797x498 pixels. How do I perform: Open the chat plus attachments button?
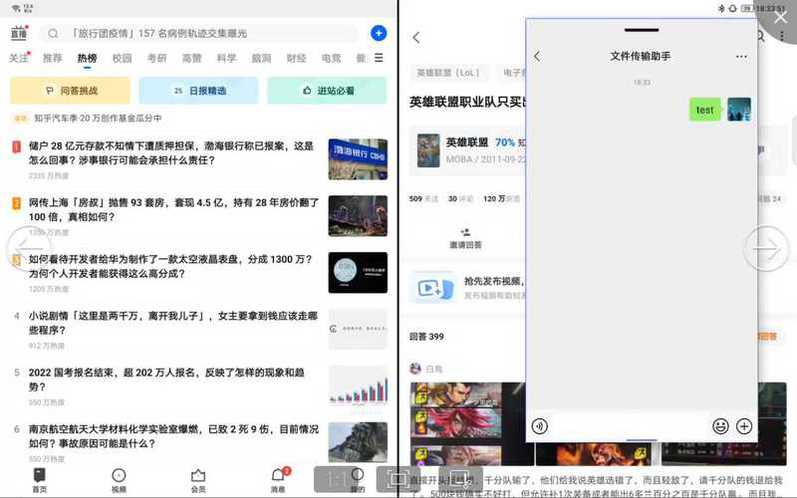coord(744,426)
